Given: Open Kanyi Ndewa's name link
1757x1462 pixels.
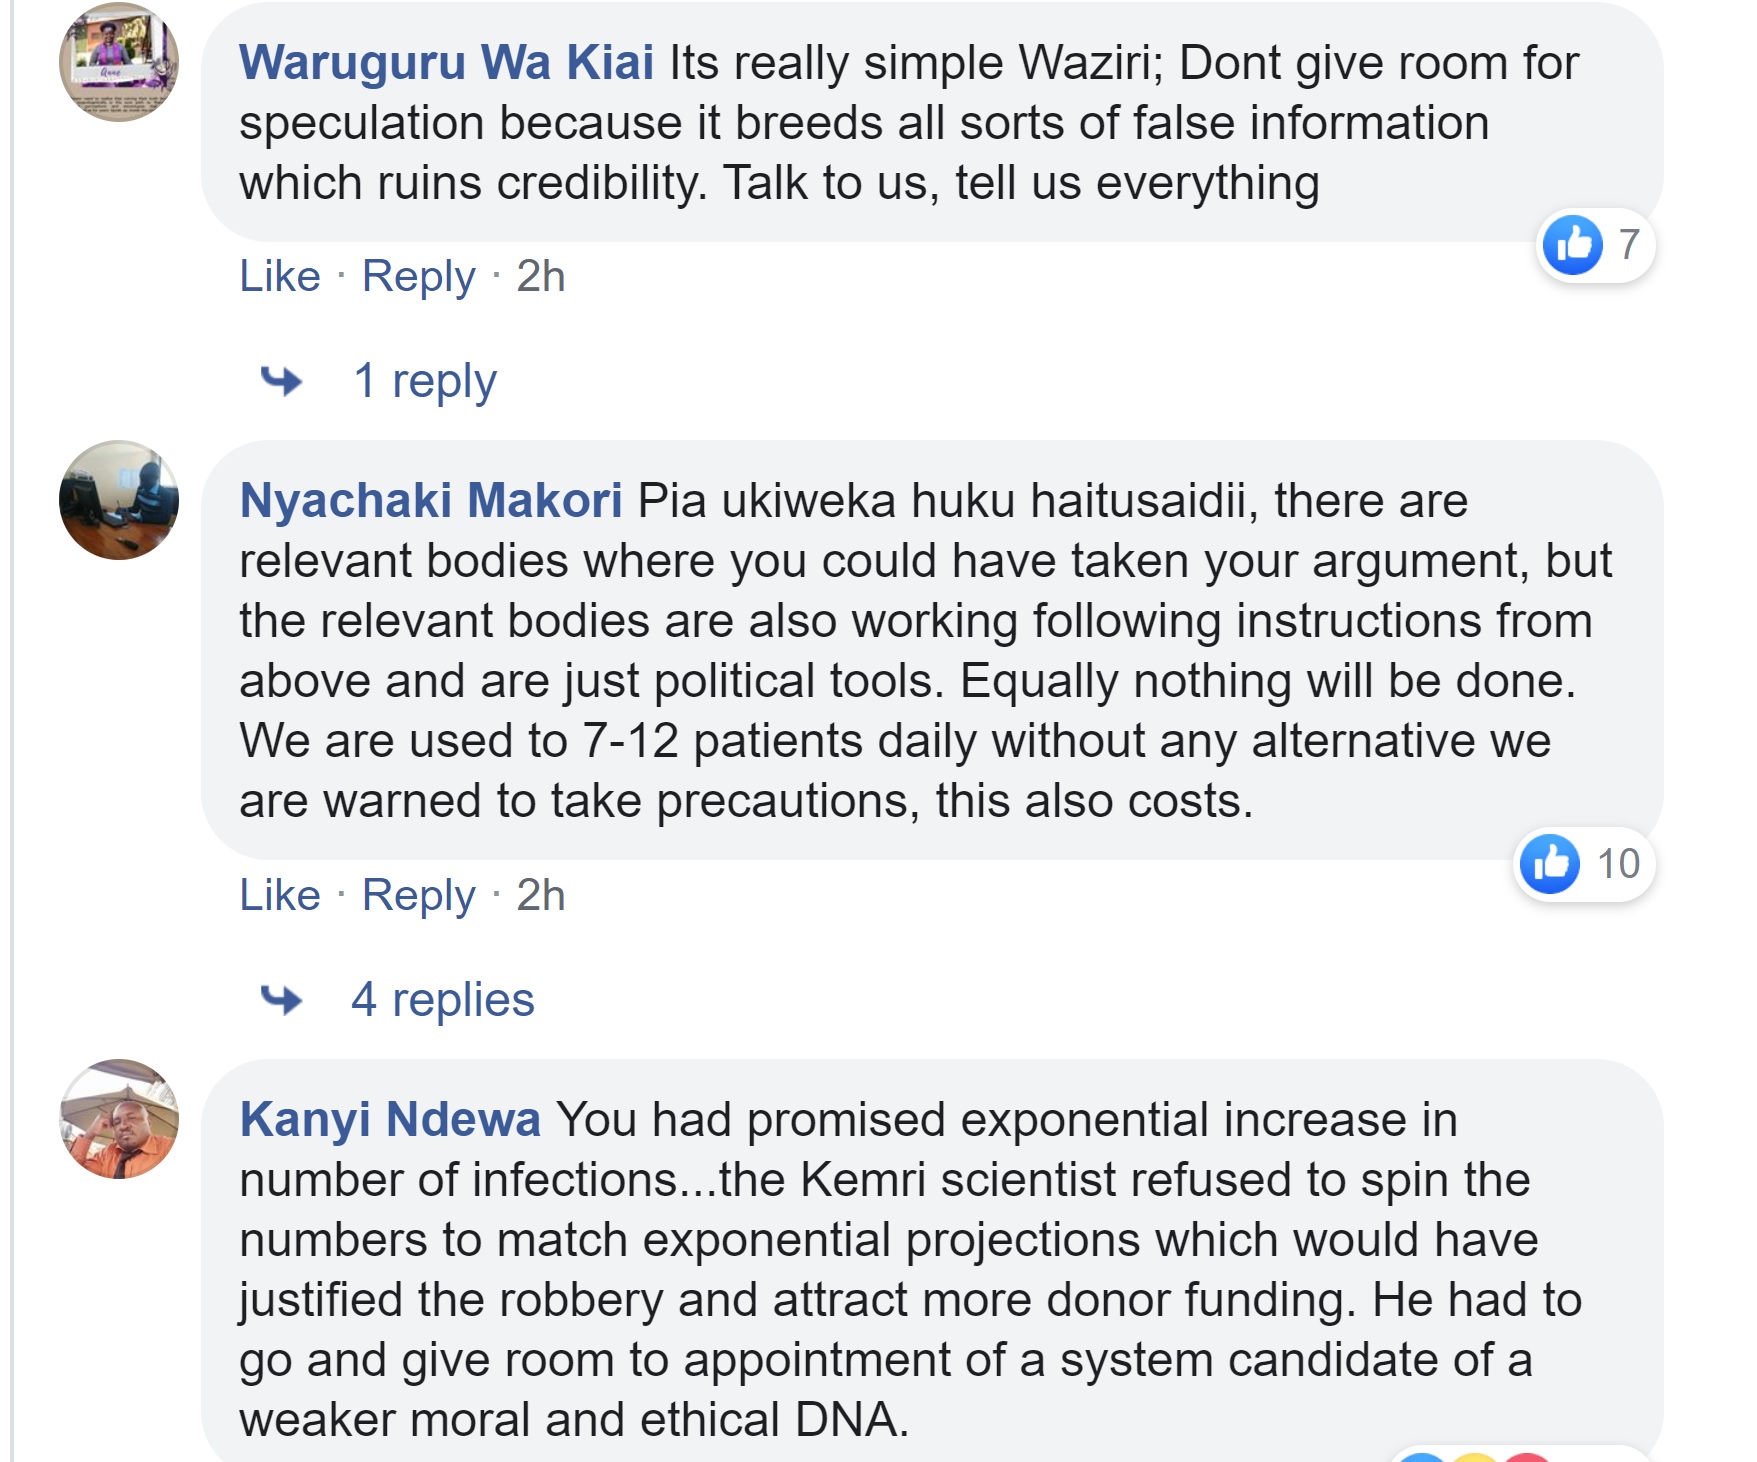Looking at the screenshot, I should (390, 1119).
